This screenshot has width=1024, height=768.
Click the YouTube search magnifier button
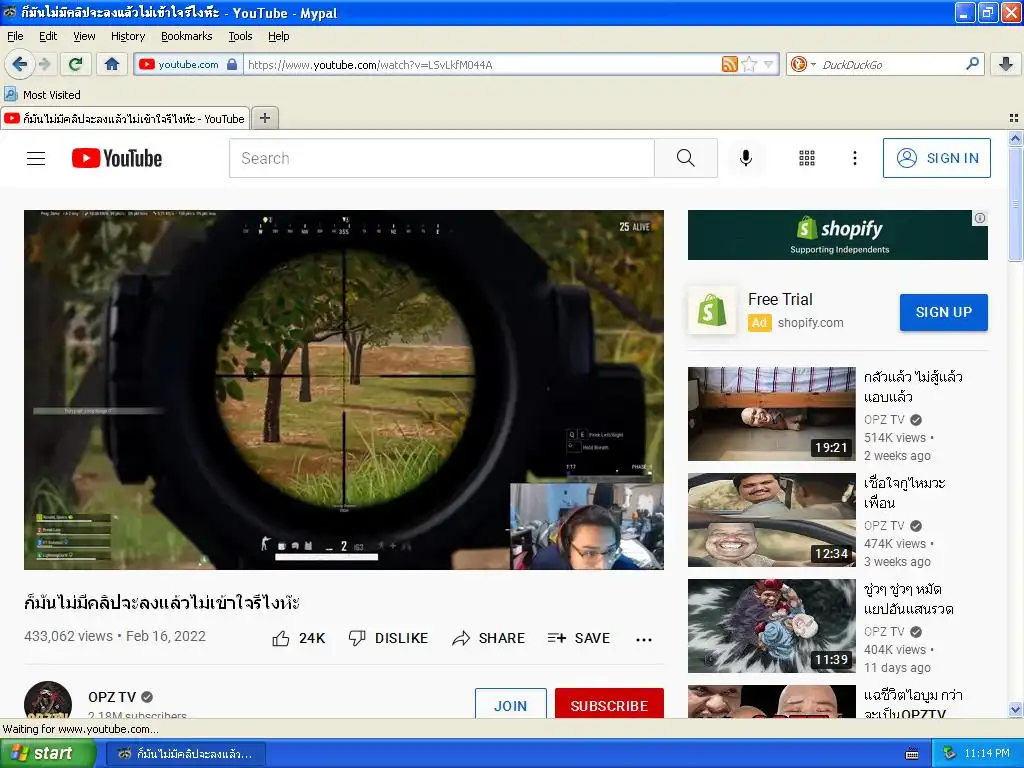686,158
